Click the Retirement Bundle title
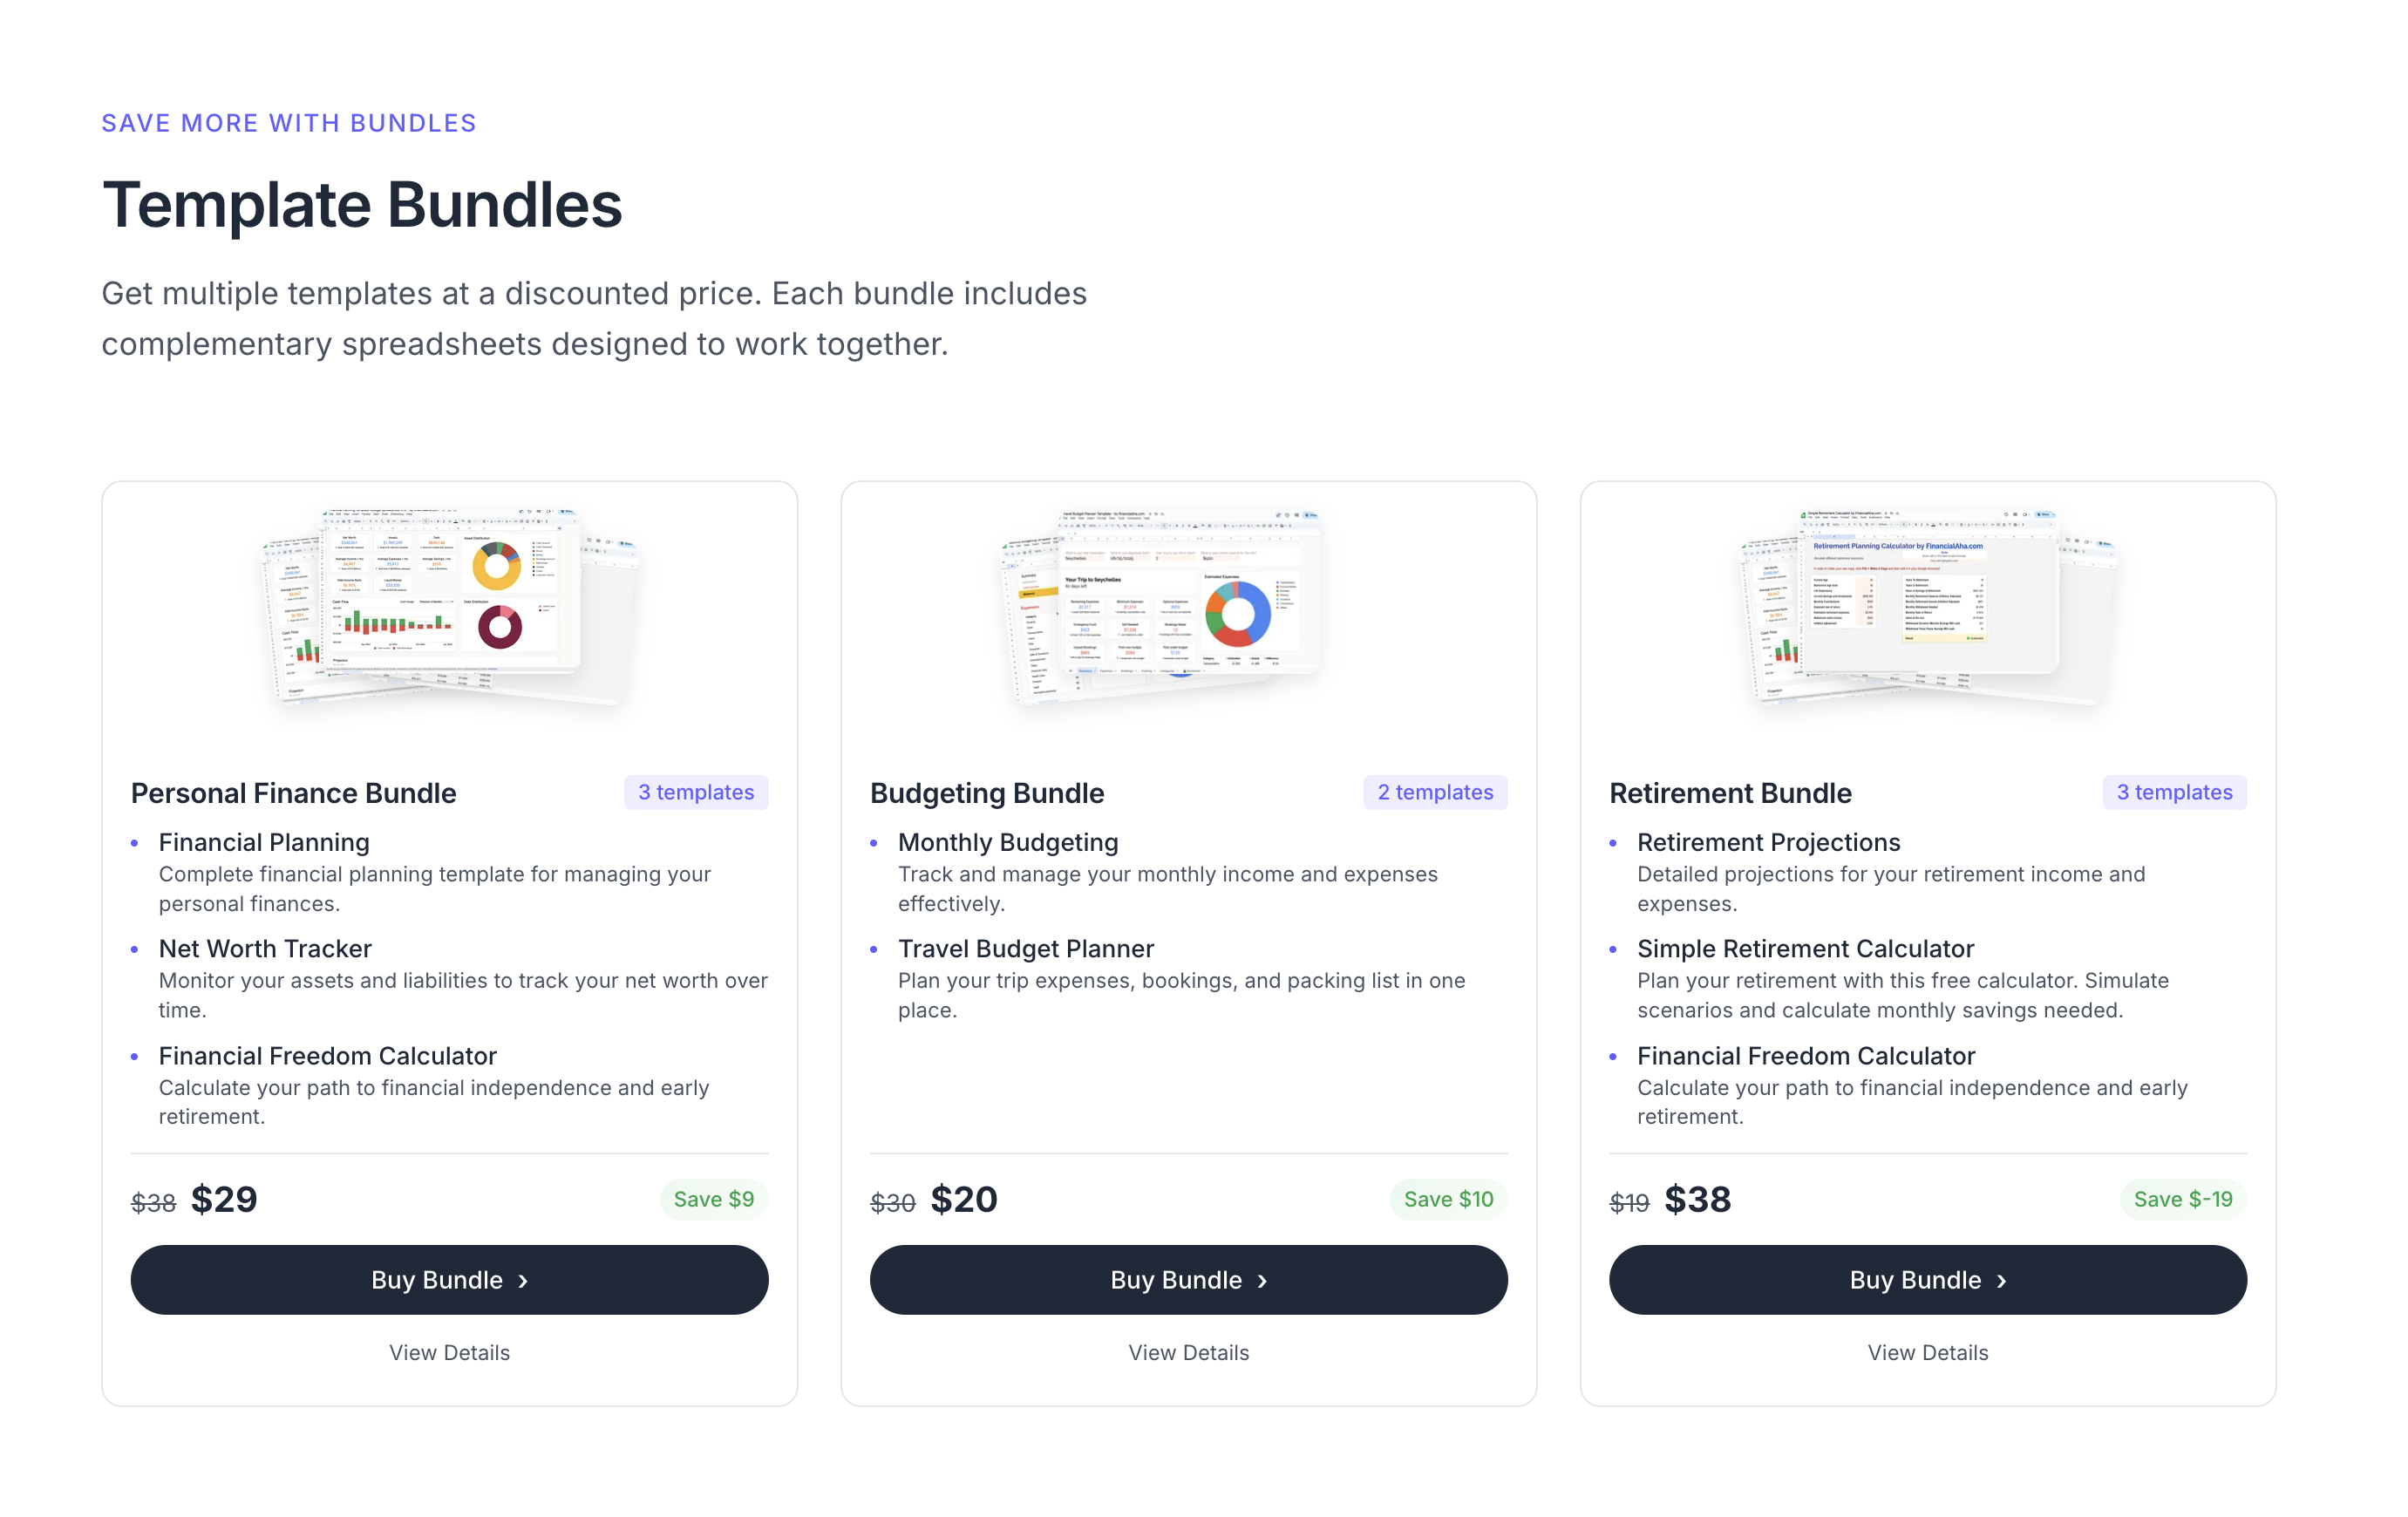Viewport: 2408px width, 1517px height. point(1730,793)
